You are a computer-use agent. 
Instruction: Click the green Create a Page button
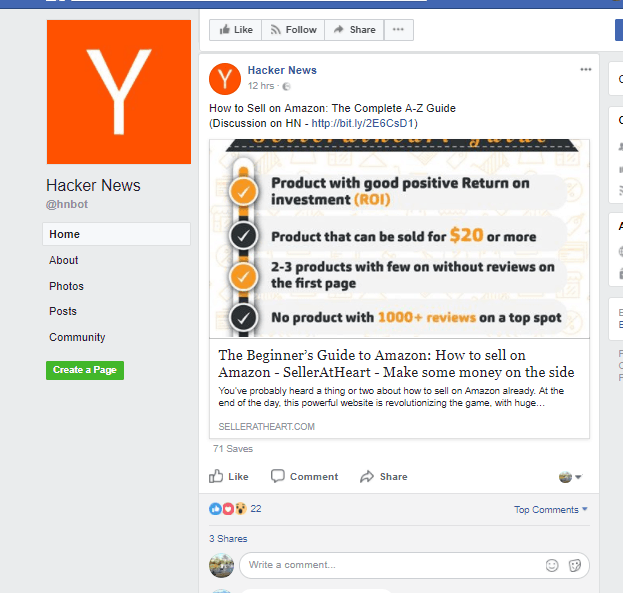85,370
